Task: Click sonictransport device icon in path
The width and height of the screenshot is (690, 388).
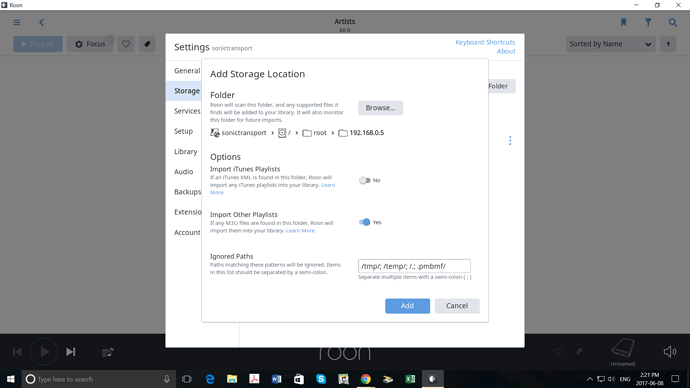Action: (x=215, y=133)
